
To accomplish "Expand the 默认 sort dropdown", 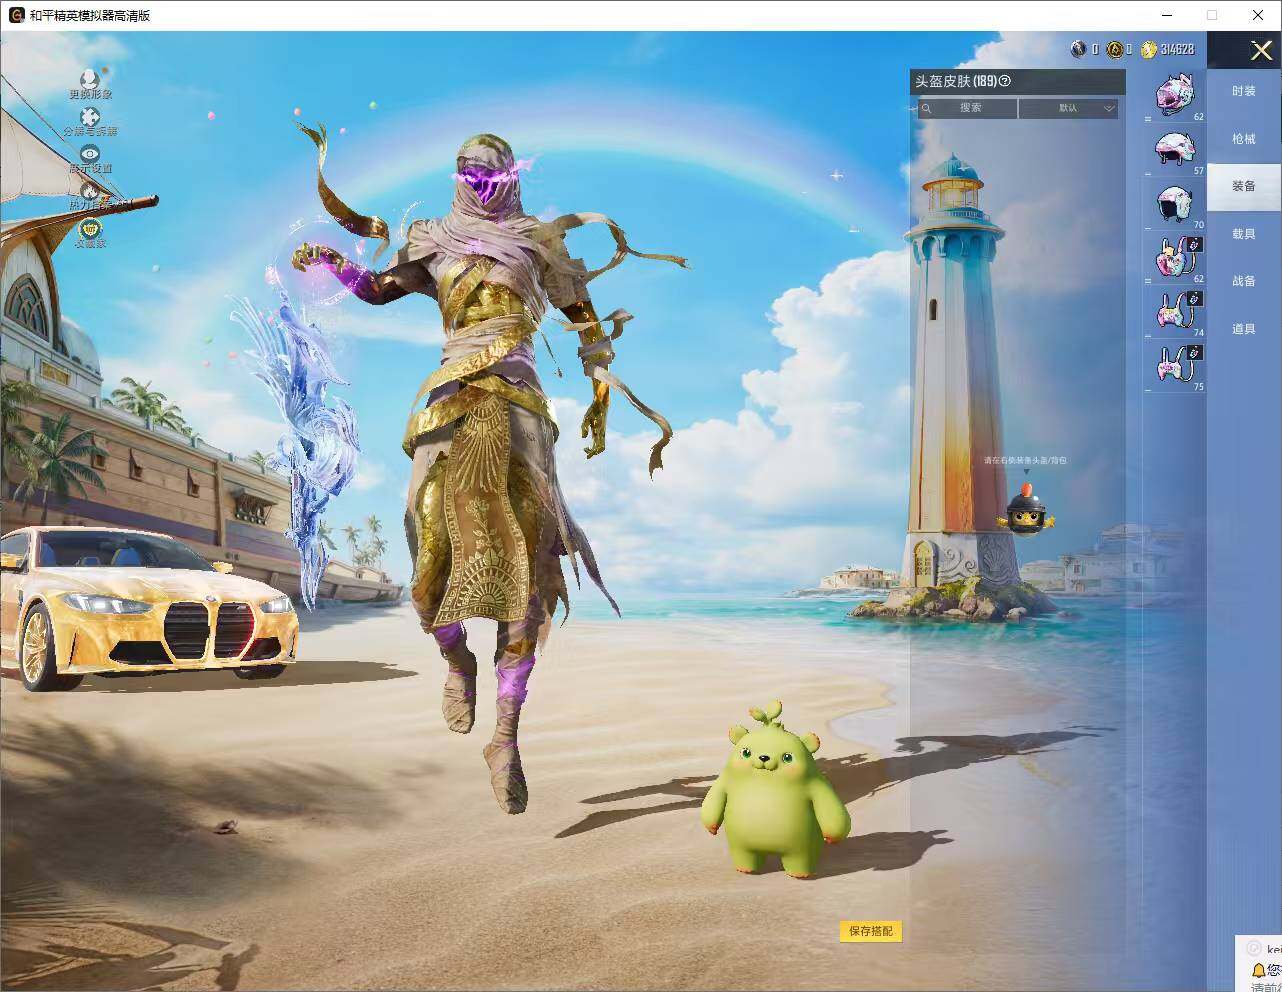I will (1068, 108).
